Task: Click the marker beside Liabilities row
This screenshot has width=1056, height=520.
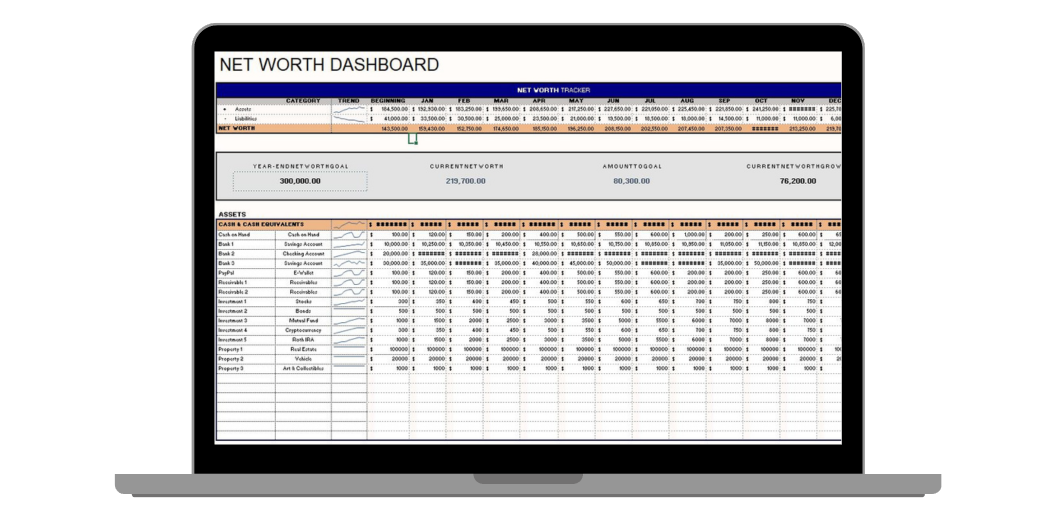Action: [x=224, y=118]
